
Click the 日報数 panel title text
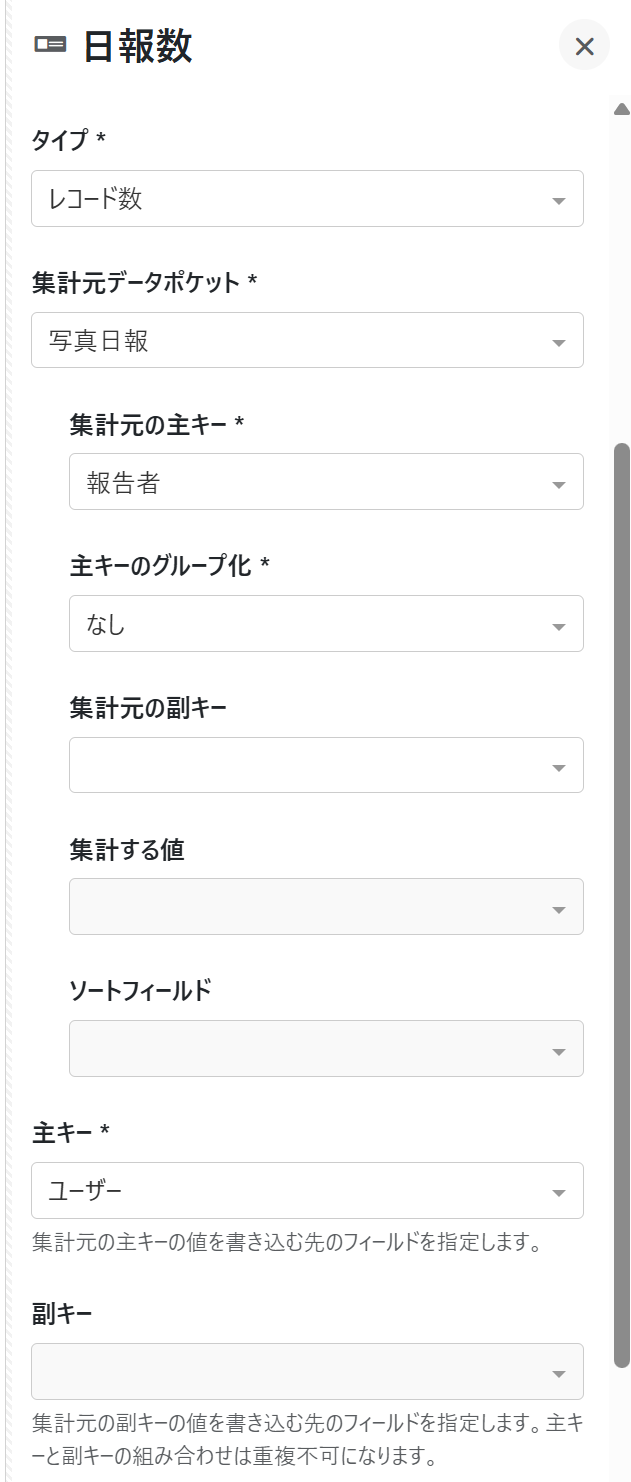tap(137, 46)
